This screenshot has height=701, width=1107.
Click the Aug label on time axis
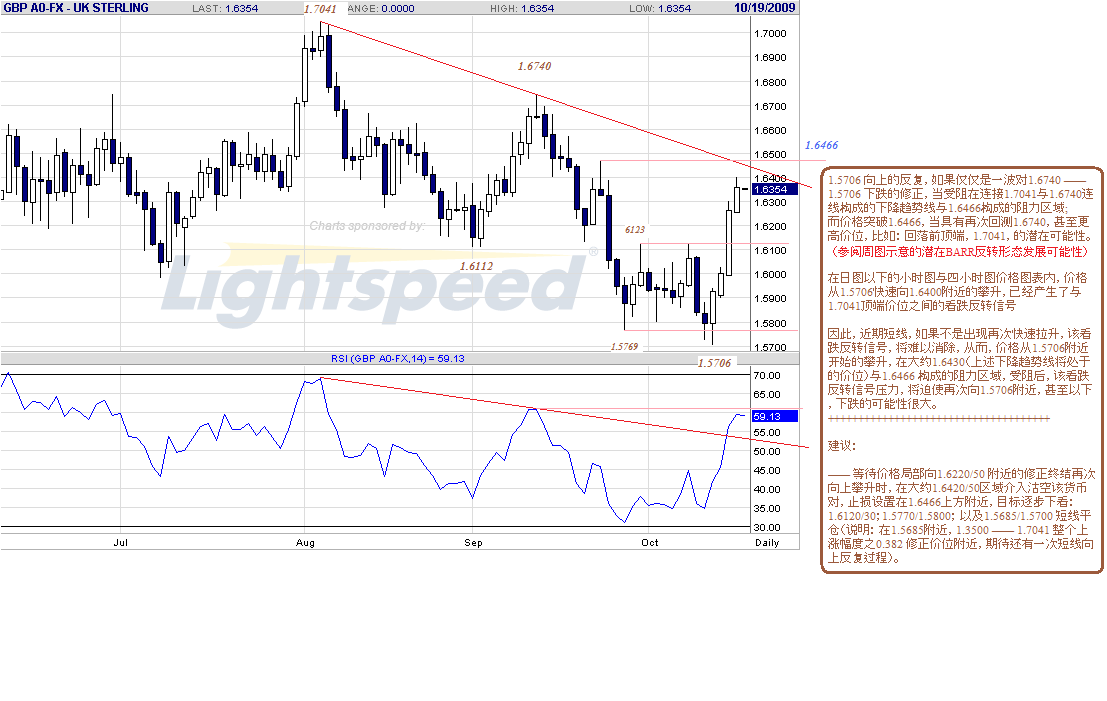(305, 542)
